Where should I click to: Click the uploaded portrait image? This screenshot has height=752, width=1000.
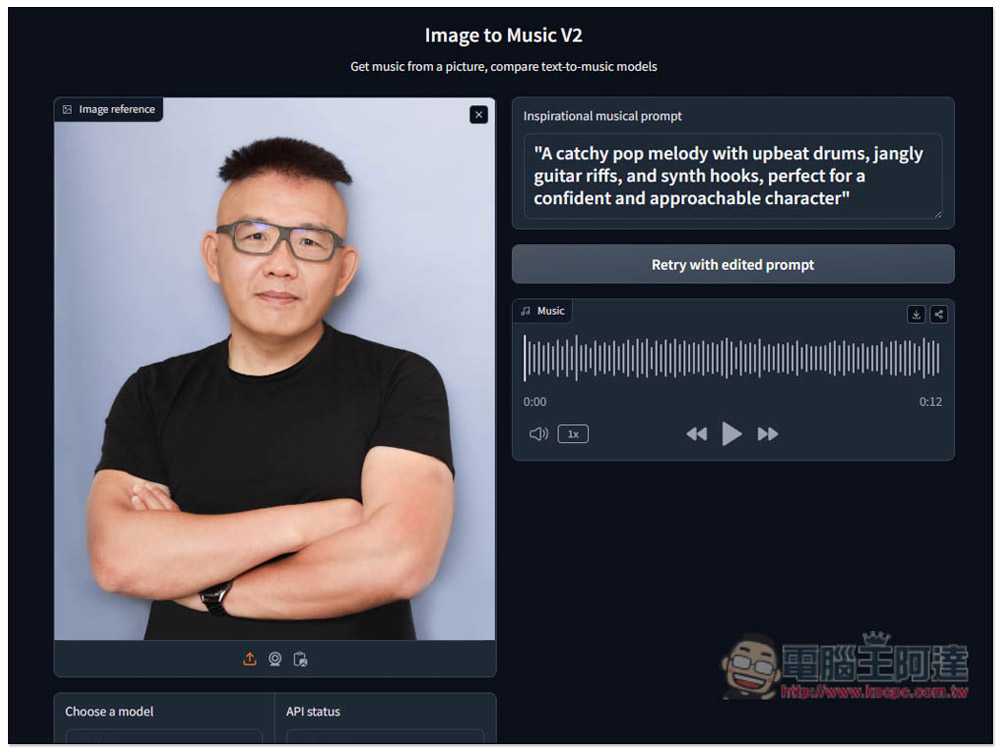274,400
